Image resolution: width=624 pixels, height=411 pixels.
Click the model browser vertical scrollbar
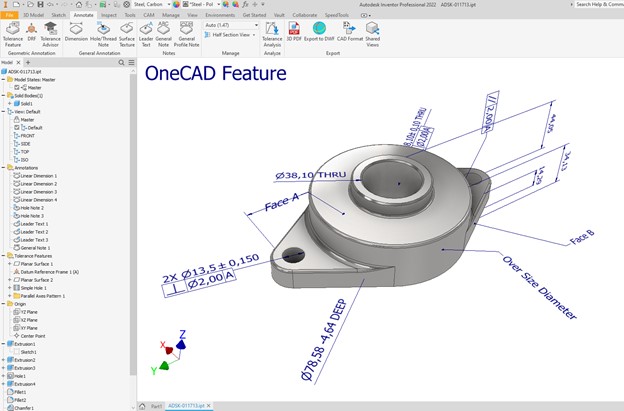point(133,224)
